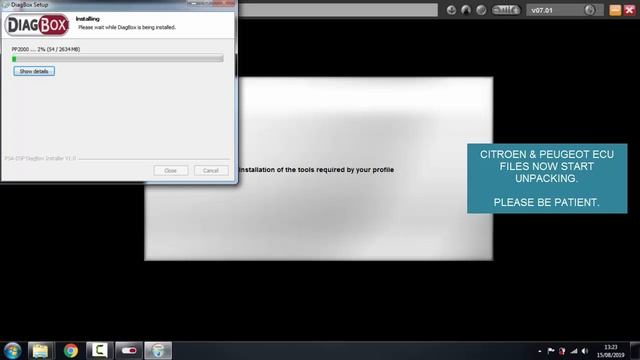Click the active installer taskbar icon
Viewport: 640px width, 360px height.
(x=158, y=351)
